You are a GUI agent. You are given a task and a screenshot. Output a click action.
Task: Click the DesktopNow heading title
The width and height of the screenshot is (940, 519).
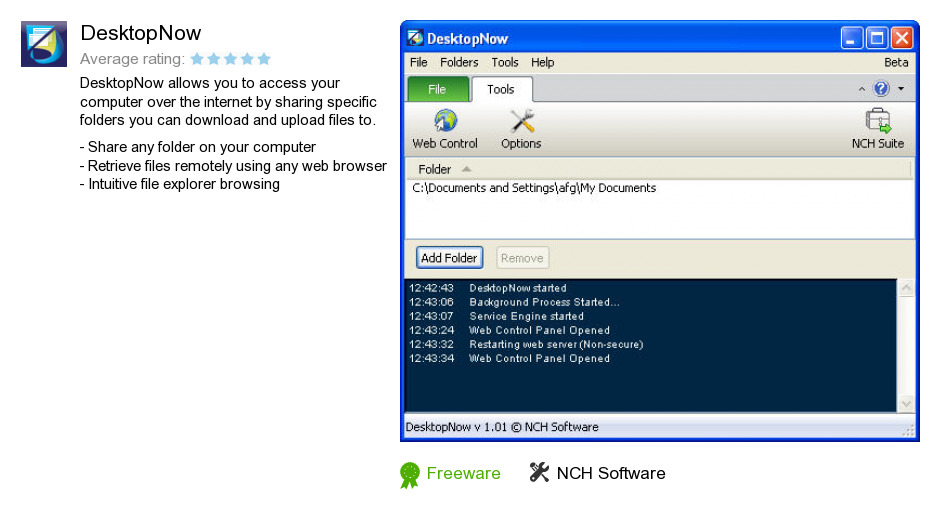coord(141,33)
